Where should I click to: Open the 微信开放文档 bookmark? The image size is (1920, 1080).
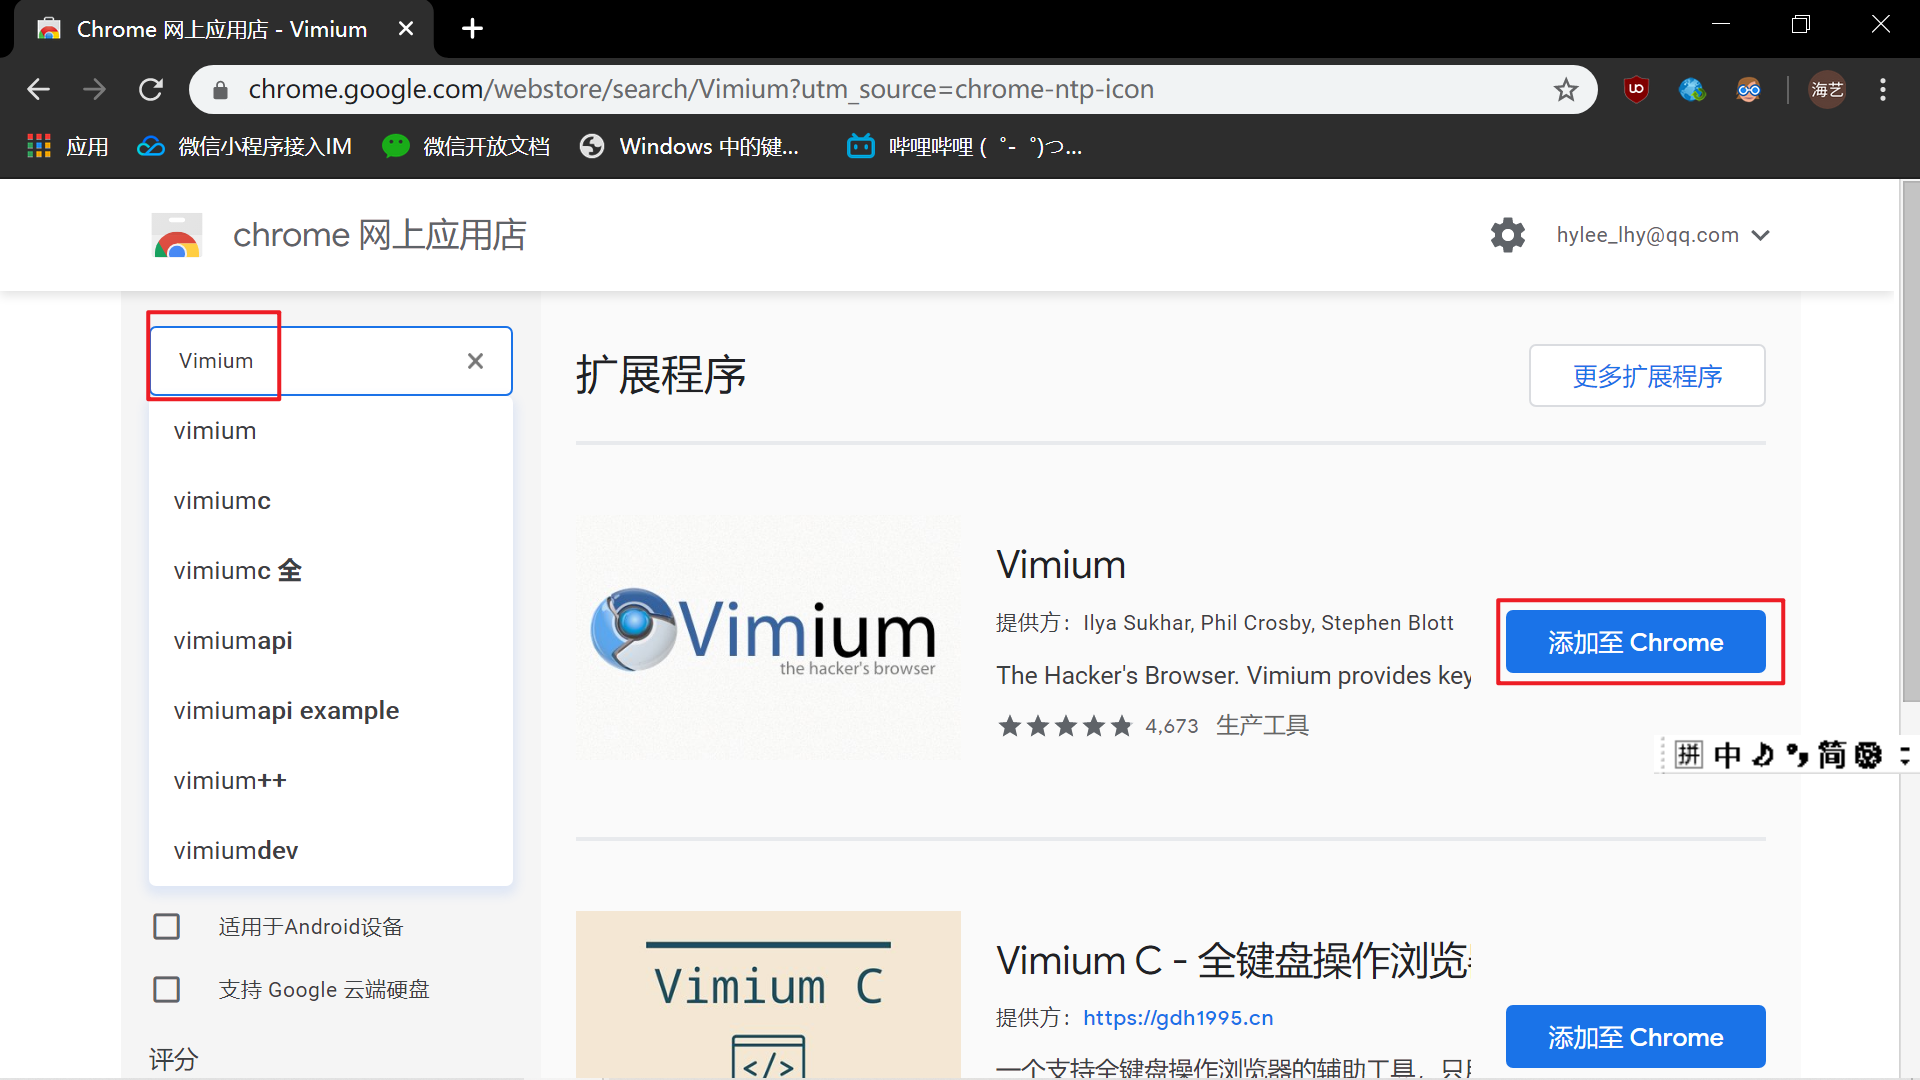[466, 146]
